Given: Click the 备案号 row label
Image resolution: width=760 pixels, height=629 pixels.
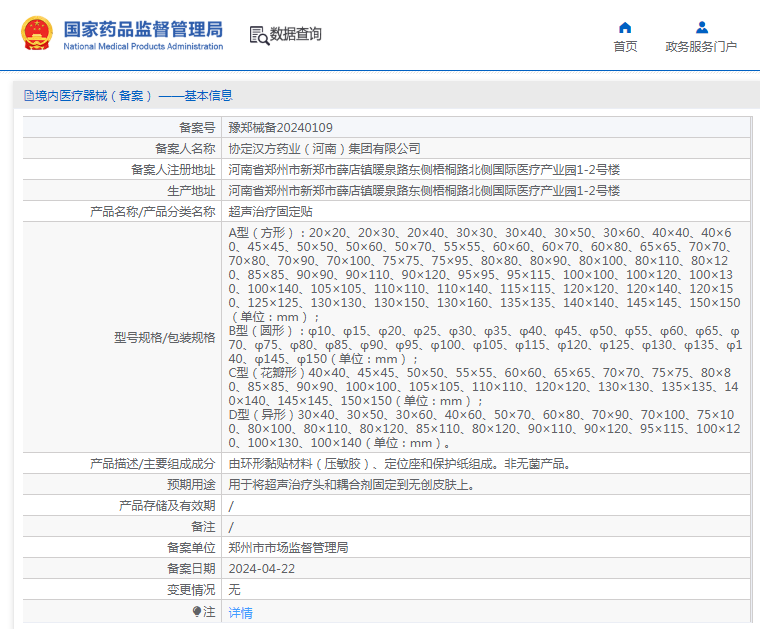Looking at the screenshot, I should click(197, 128).
